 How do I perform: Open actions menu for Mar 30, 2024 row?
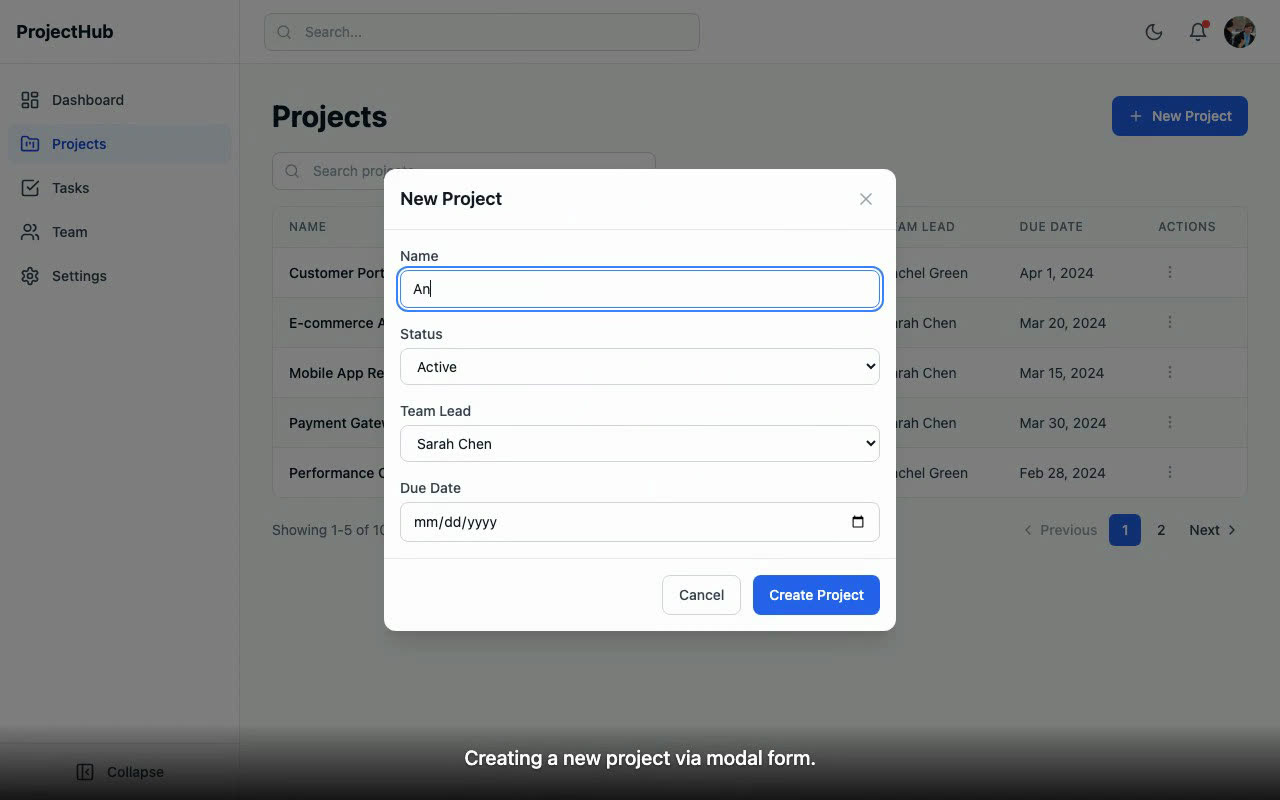click(x=1170, y=422)
